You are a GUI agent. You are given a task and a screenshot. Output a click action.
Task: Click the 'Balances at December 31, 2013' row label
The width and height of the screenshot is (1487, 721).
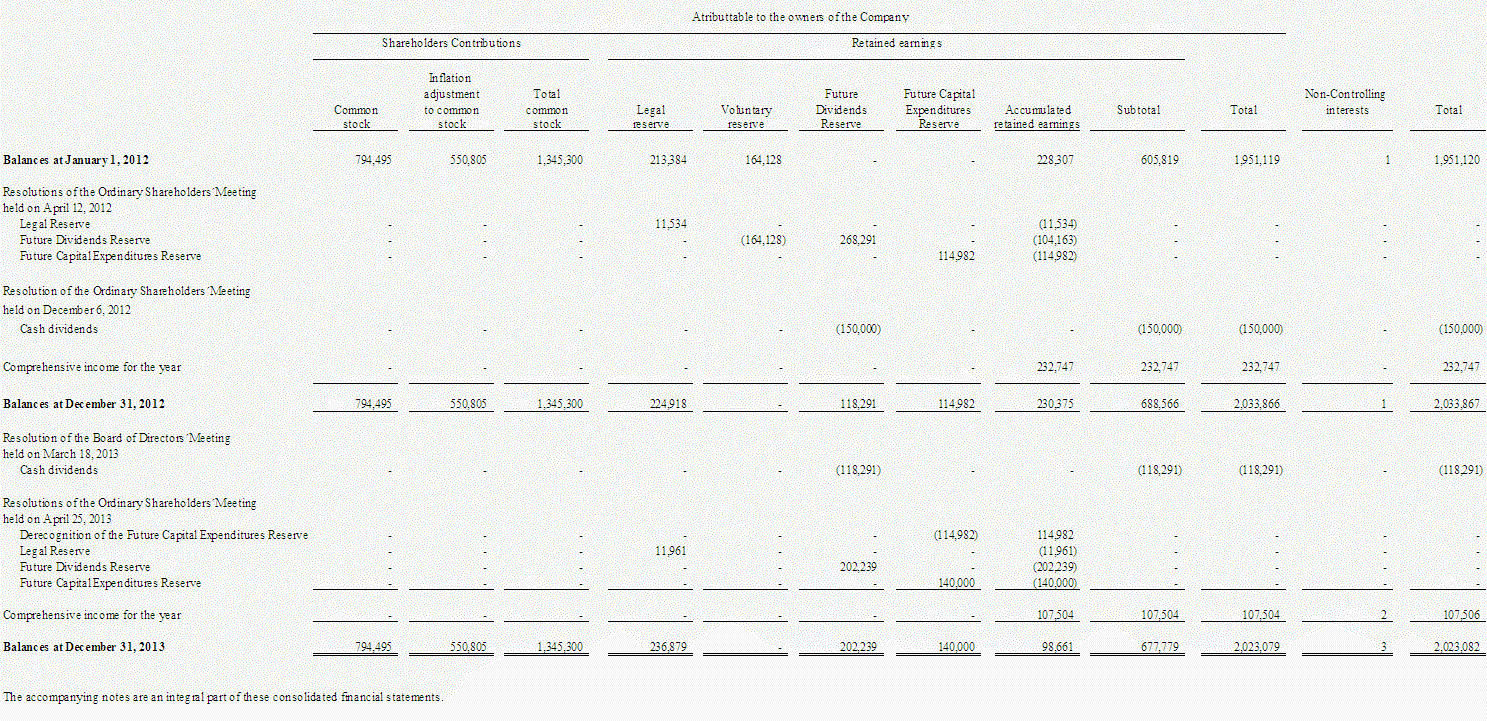tap(84, 647)
